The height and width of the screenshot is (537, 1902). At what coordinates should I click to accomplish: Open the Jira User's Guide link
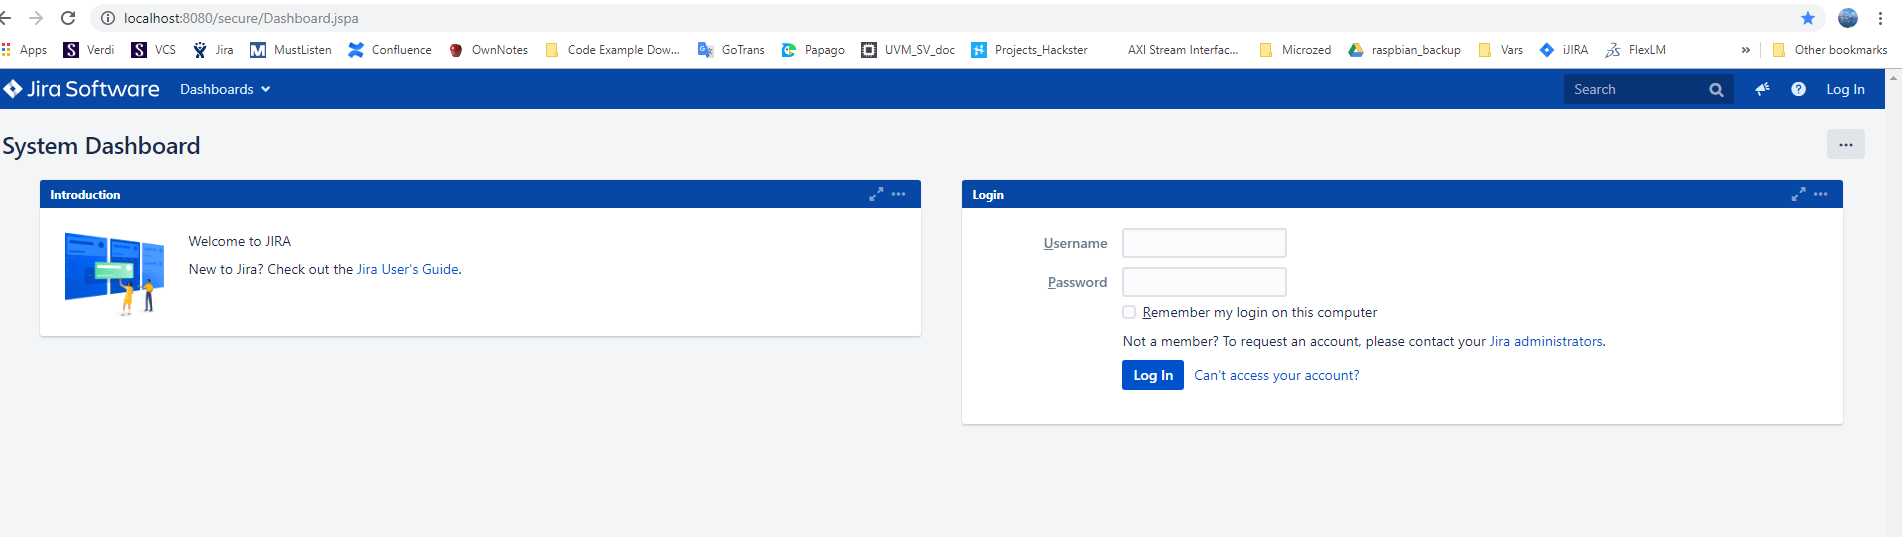tap(408, 269)
